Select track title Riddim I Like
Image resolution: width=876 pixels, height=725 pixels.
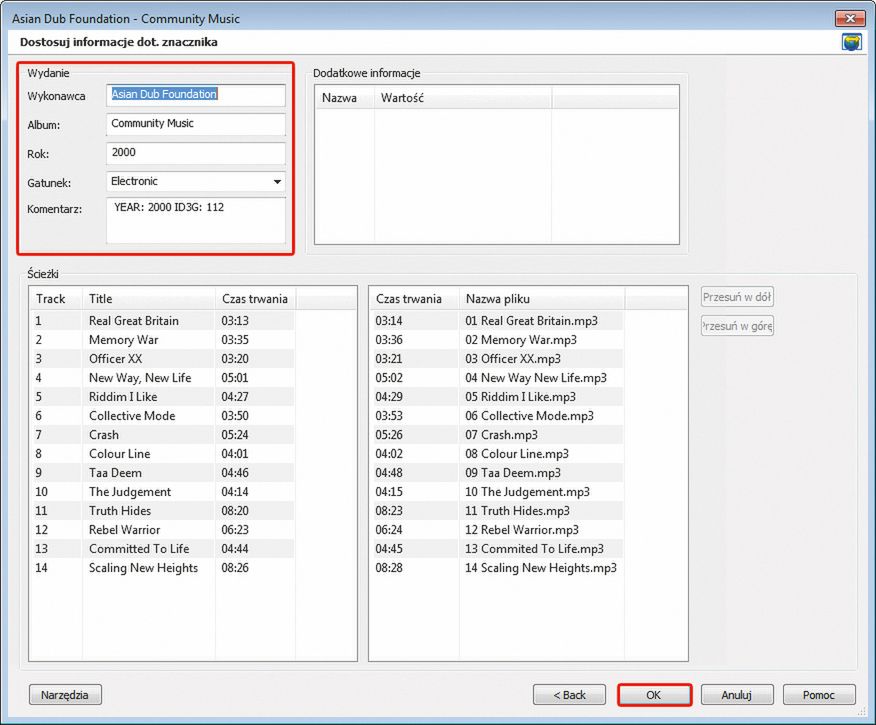(123, 397)
